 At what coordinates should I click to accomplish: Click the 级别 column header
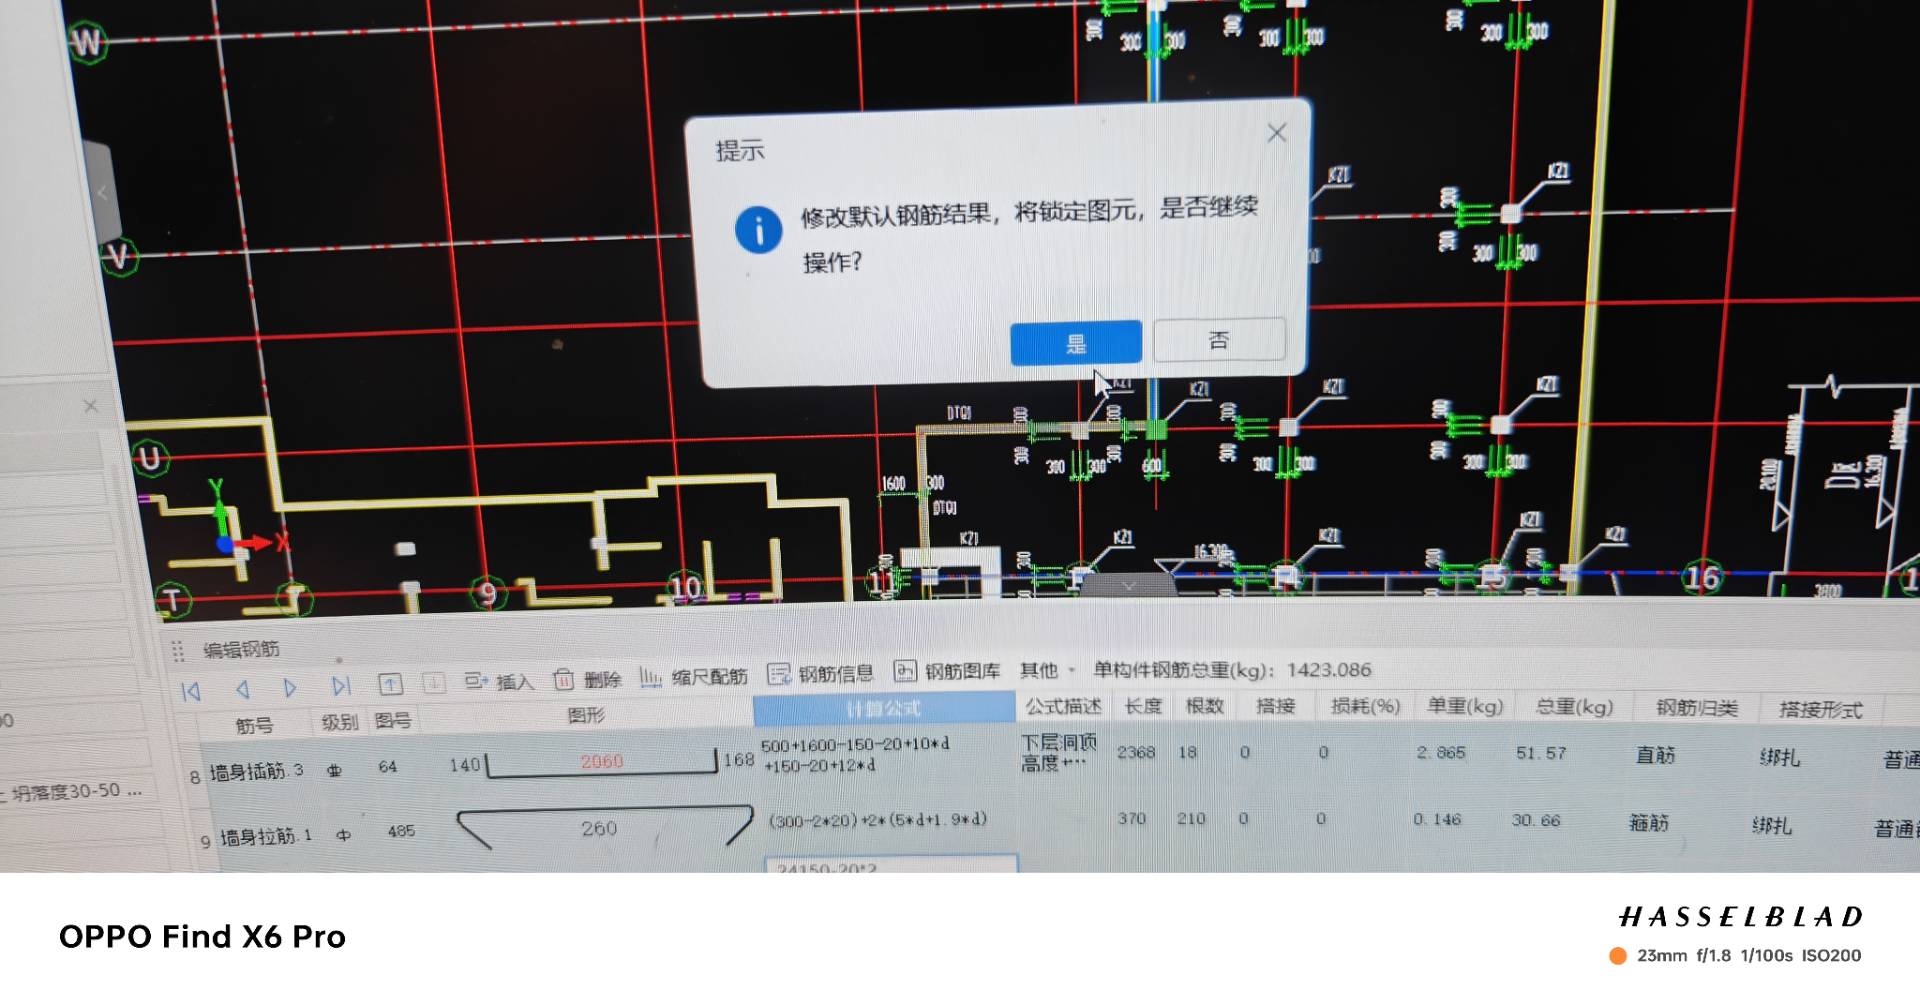click(339, 722)
